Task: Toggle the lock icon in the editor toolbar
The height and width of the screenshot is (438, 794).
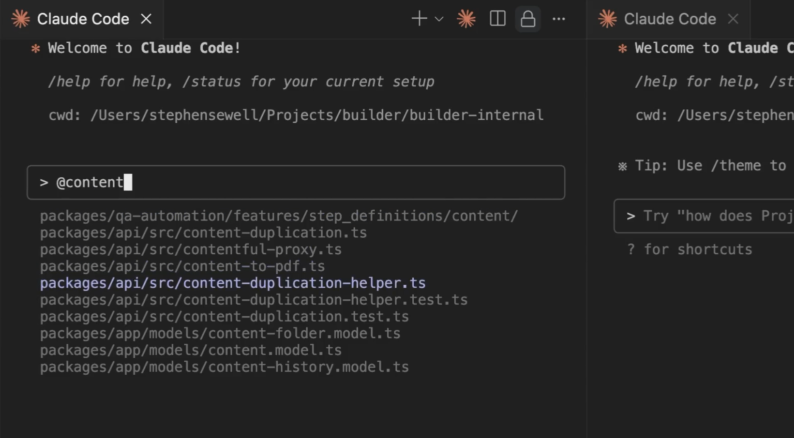Action: (527, 19)
